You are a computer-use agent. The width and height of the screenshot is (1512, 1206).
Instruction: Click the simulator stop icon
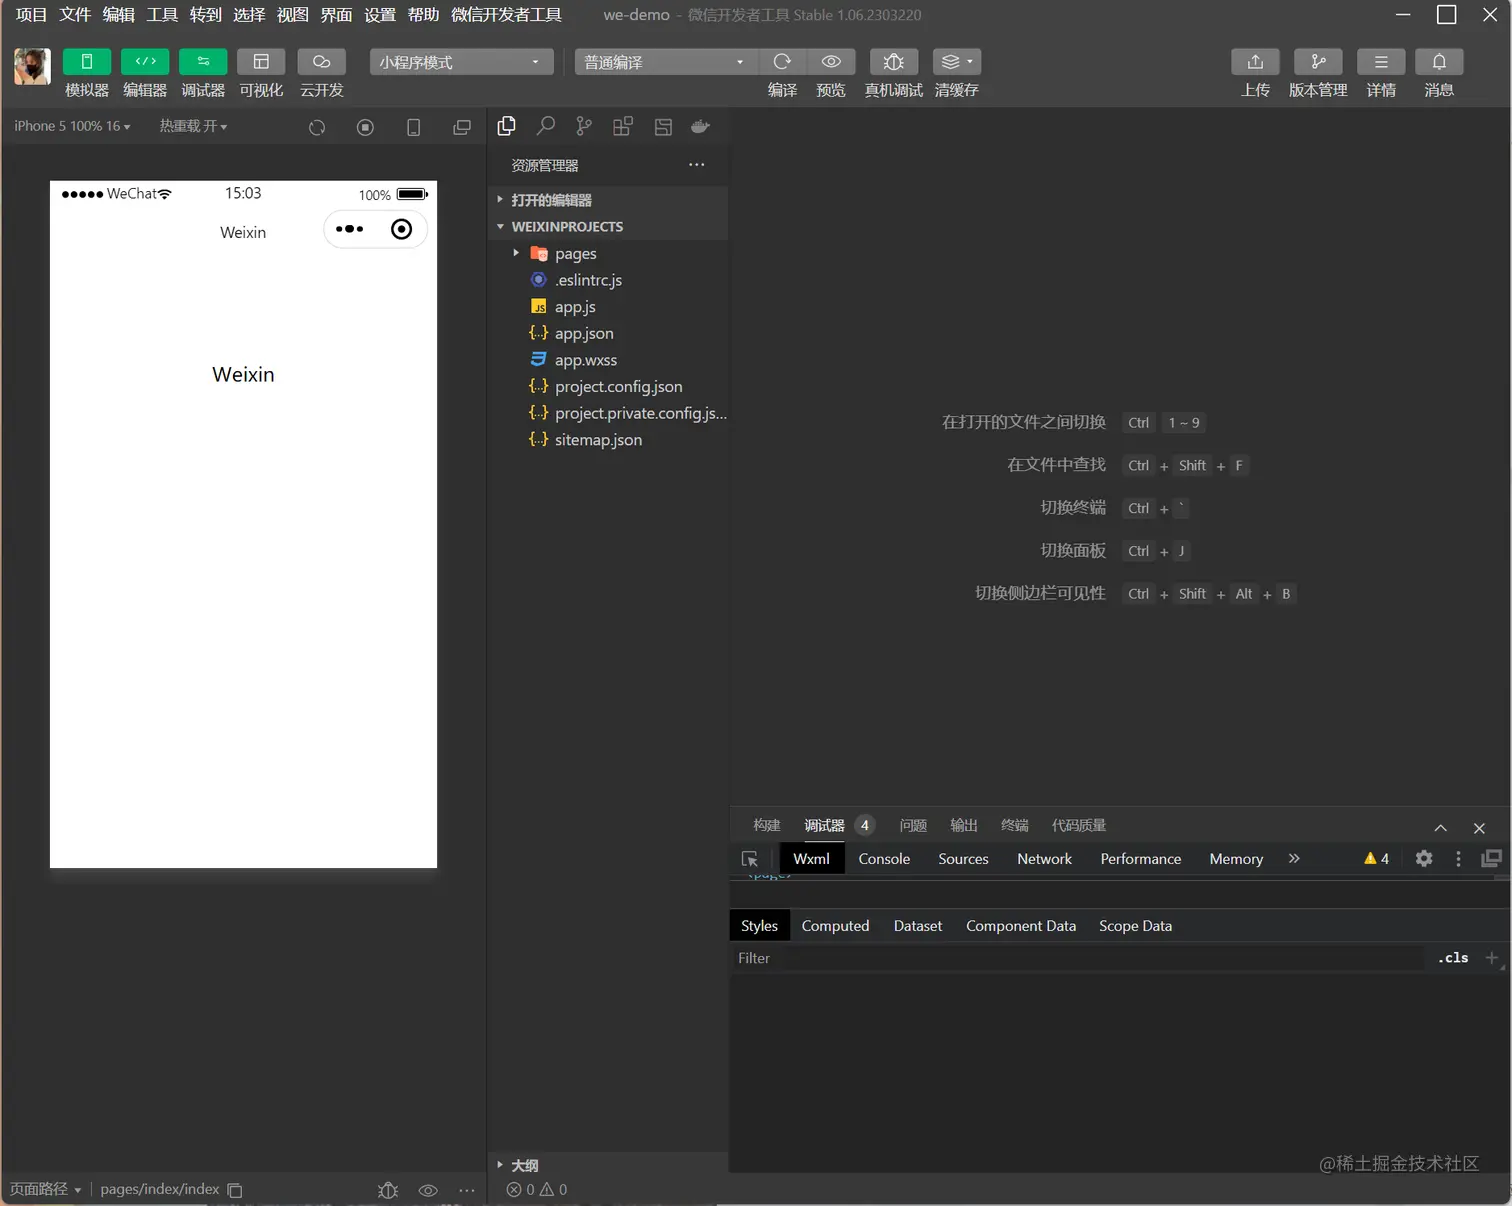click(x=365, y=127)
